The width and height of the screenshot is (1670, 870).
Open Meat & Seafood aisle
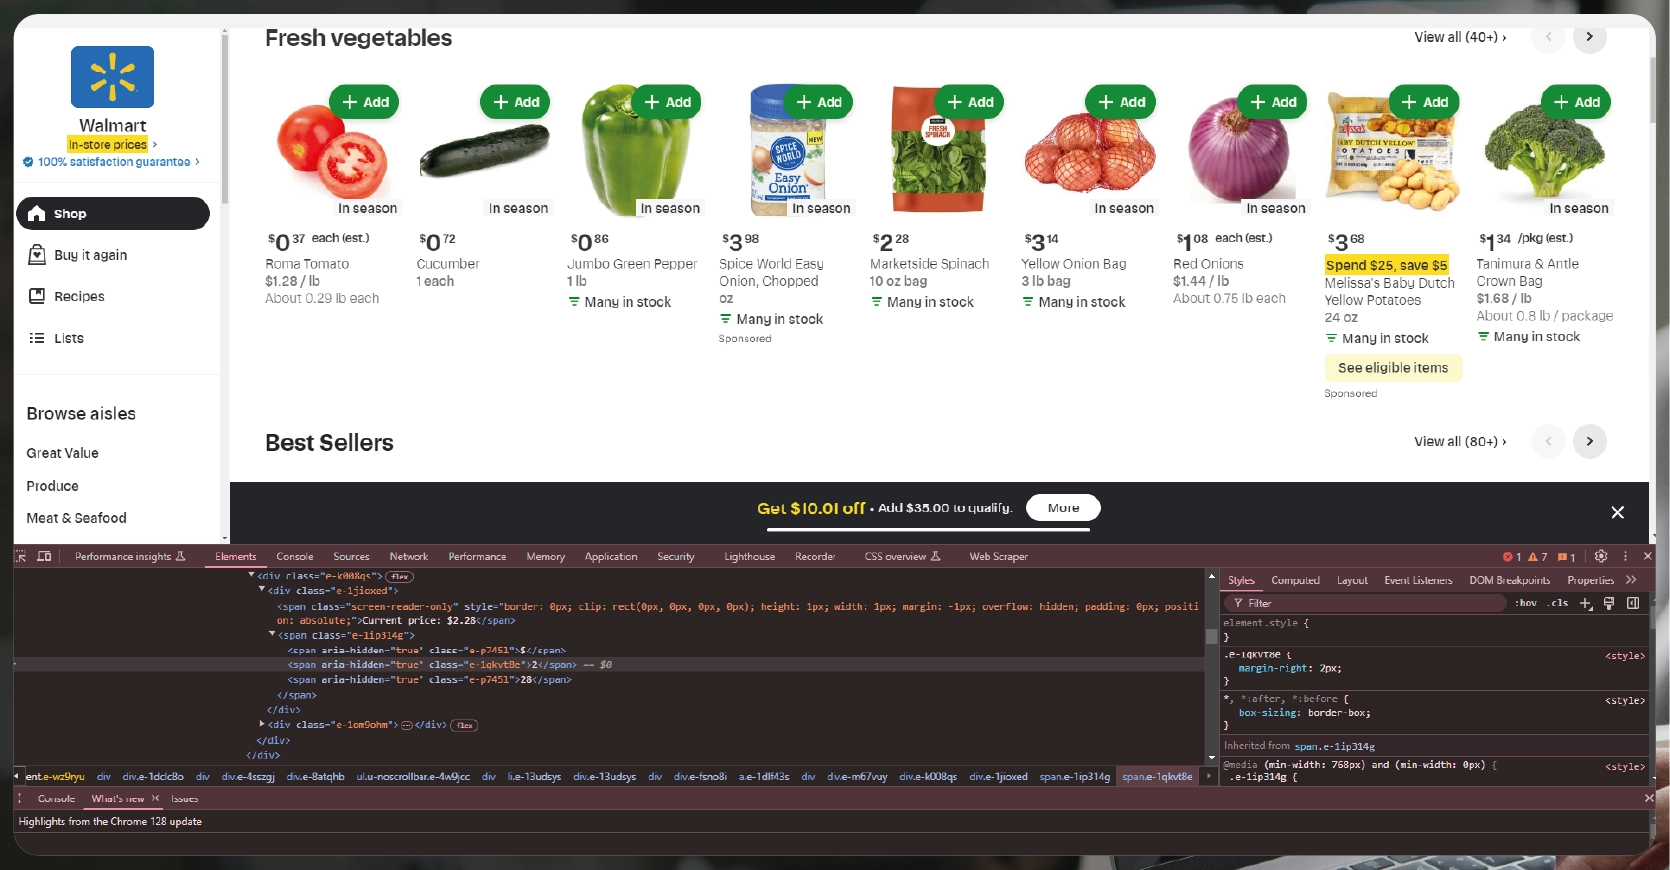point(76,518)
